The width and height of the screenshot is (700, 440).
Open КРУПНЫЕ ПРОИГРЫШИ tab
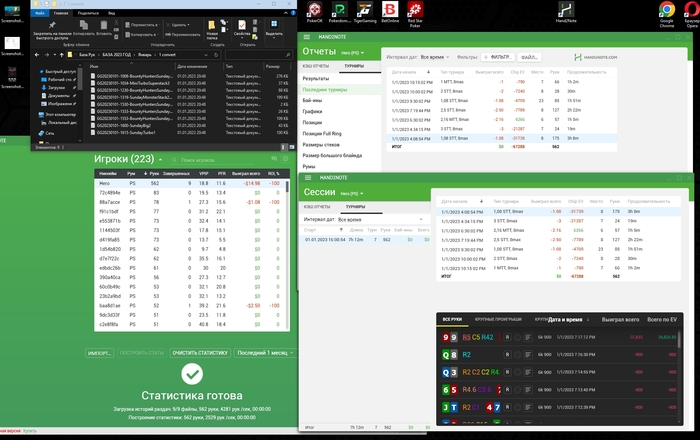[x=498, y=320]
